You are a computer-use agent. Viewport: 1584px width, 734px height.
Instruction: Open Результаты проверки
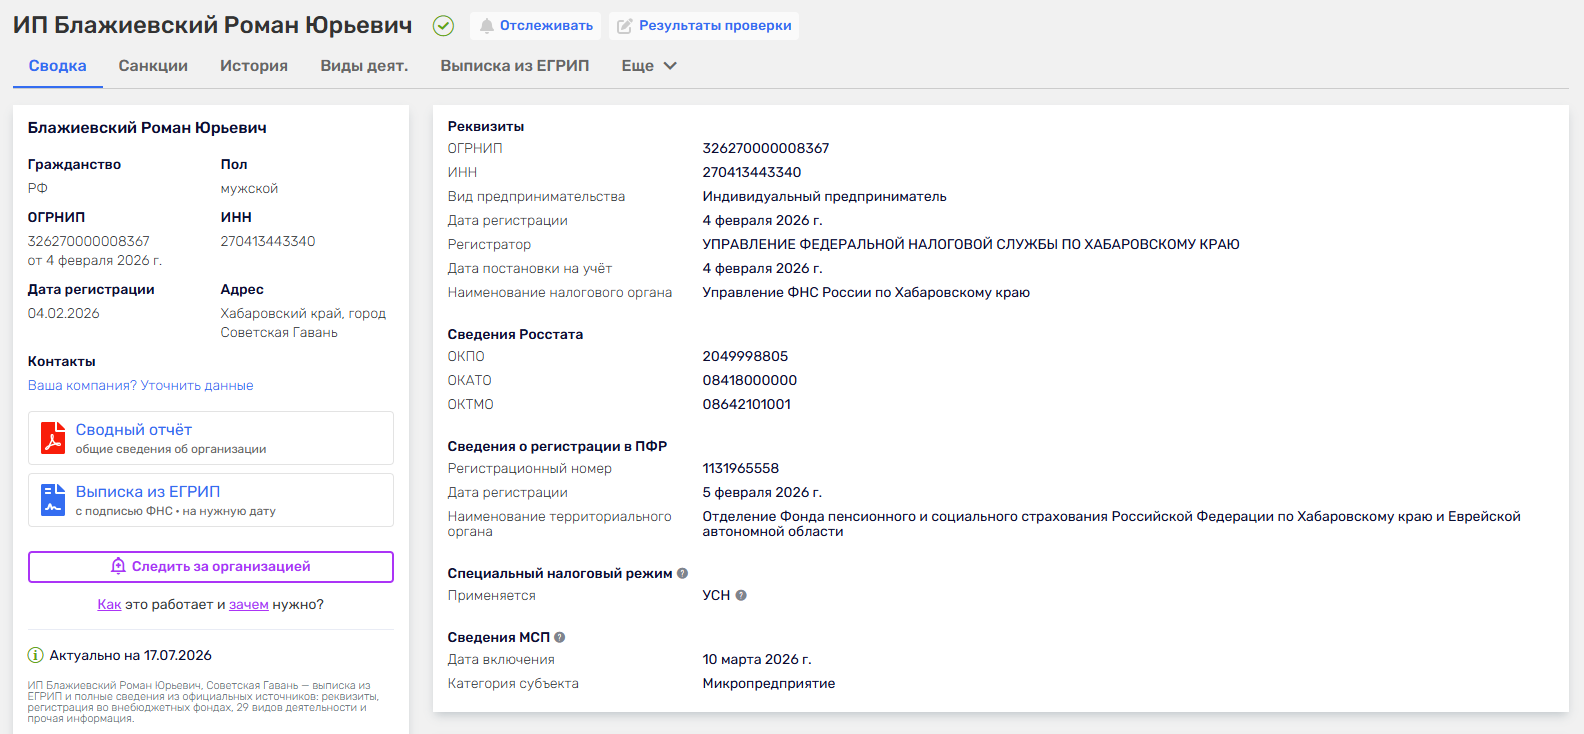[704, 26]
